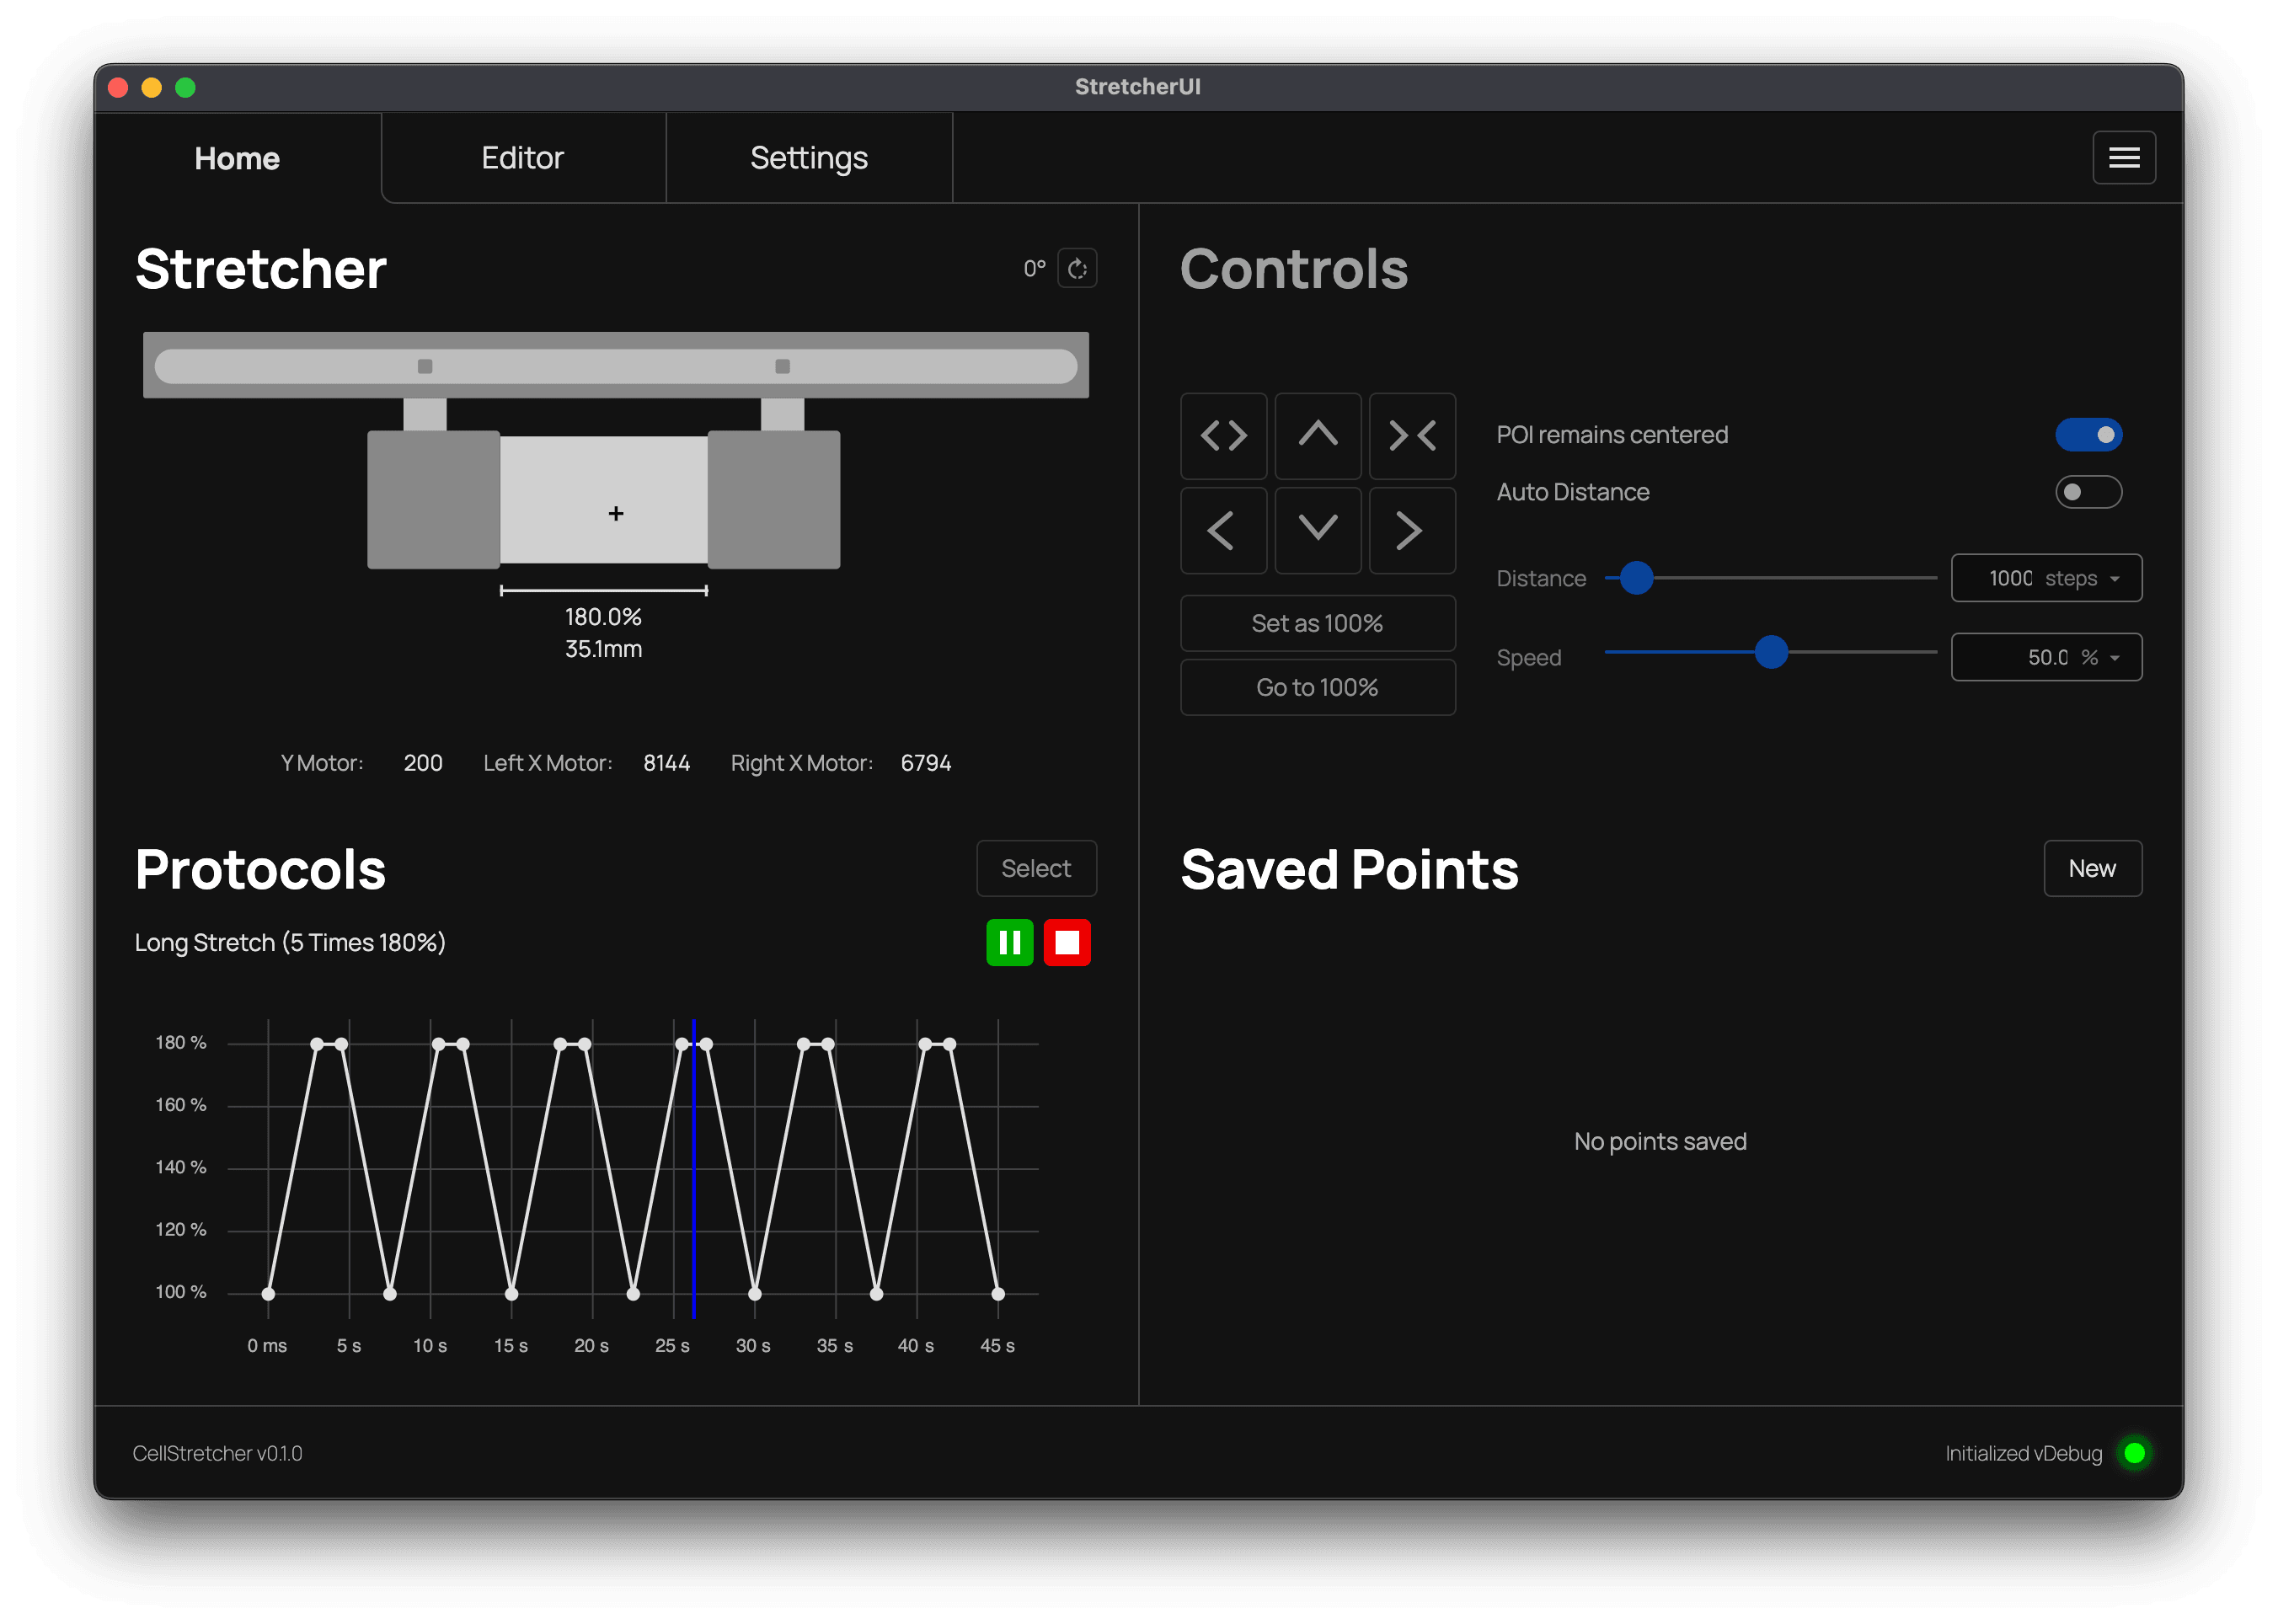Pause the running protocol
Viewport: 2278px width, 1624px height.
[x=1009, y=942]
